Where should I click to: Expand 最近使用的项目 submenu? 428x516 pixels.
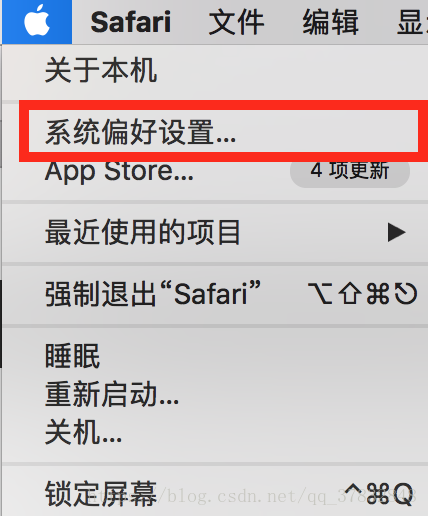point(215,232)
